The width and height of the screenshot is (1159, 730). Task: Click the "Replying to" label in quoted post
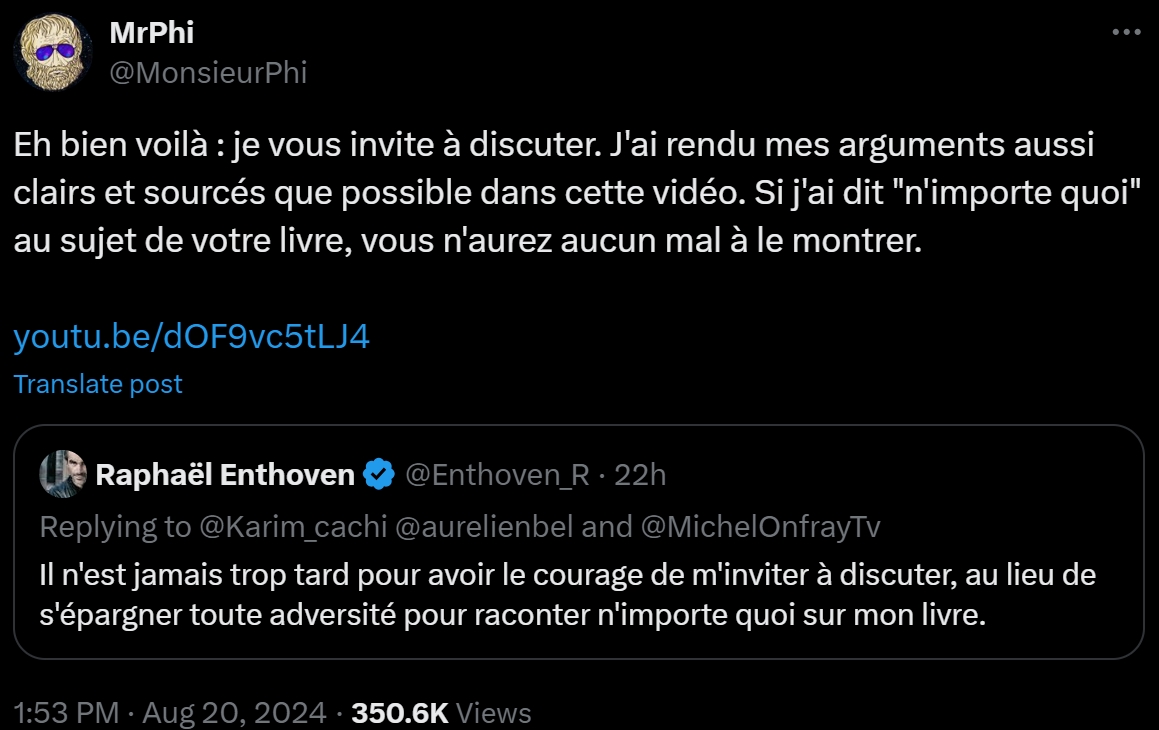point(114,526)
